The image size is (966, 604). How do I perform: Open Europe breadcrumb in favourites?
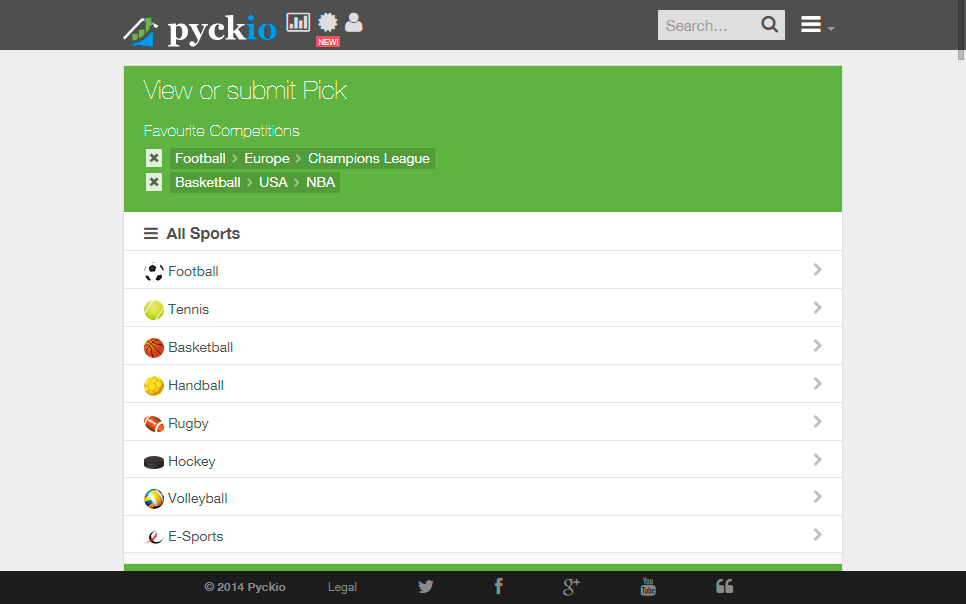click(267, 158)
